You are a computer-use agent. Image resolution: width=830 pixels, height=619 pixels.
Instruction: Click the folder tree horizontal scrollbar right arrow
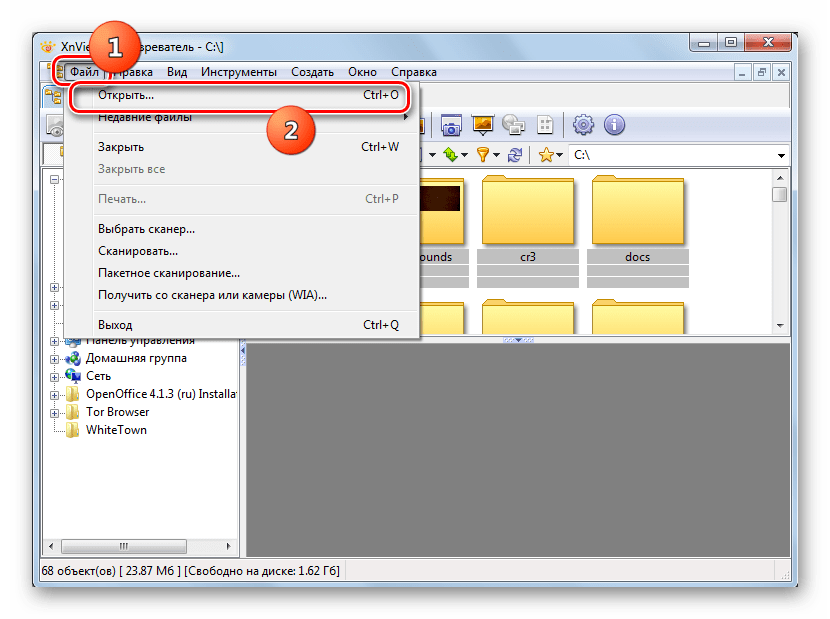coord(228,546)
